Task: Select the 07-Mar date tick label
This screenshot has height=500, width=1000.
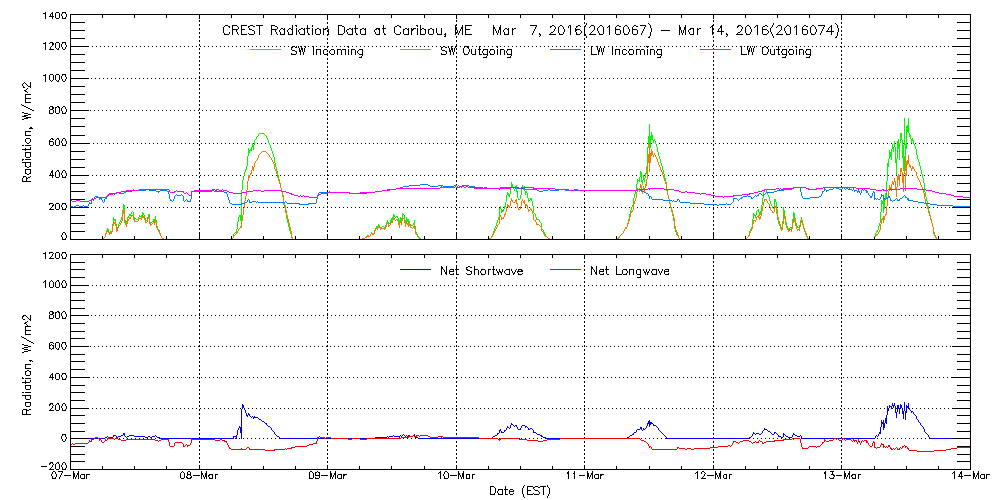Action: coord(71,476)
